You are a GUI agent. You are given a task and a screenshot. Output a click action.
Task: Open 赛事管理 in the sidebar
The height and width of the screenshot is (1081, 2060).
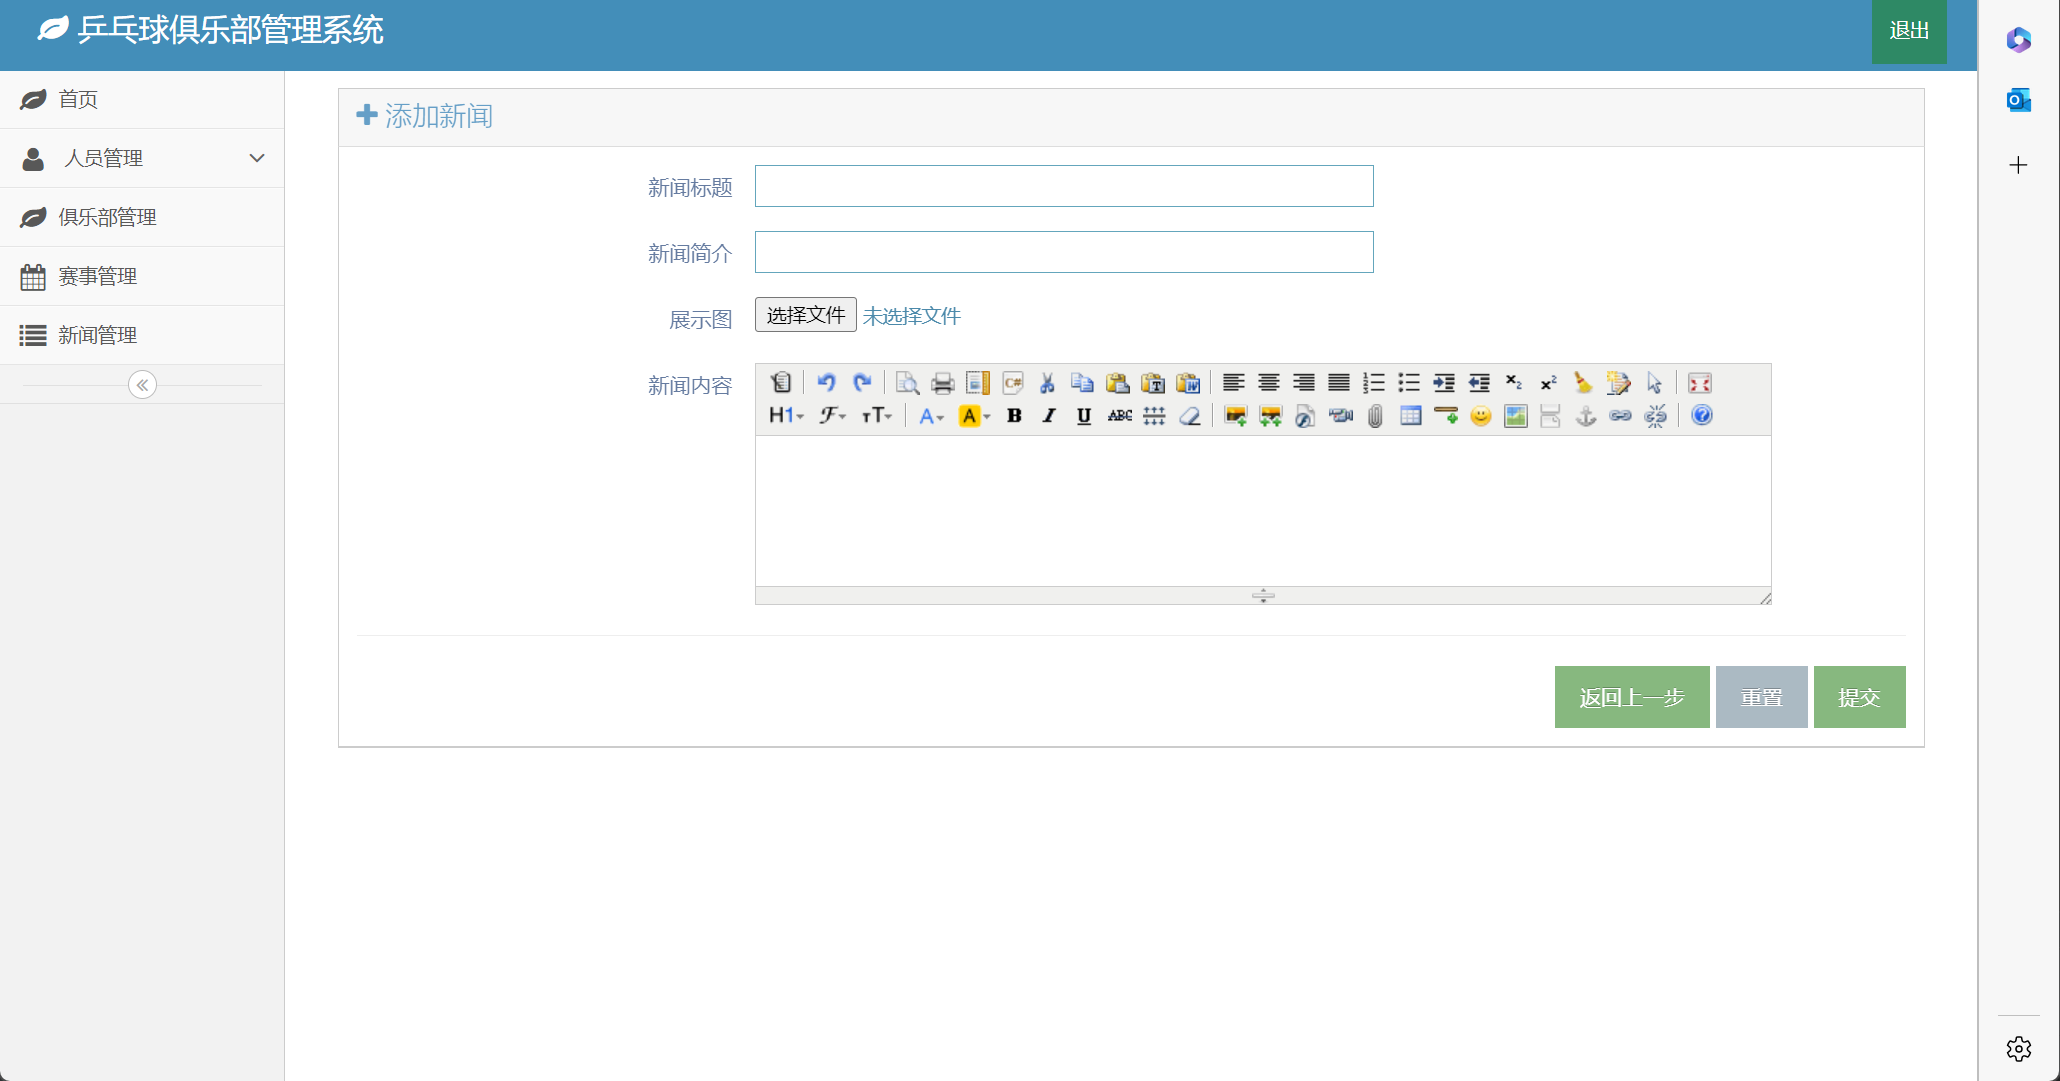tap(97, 276)
